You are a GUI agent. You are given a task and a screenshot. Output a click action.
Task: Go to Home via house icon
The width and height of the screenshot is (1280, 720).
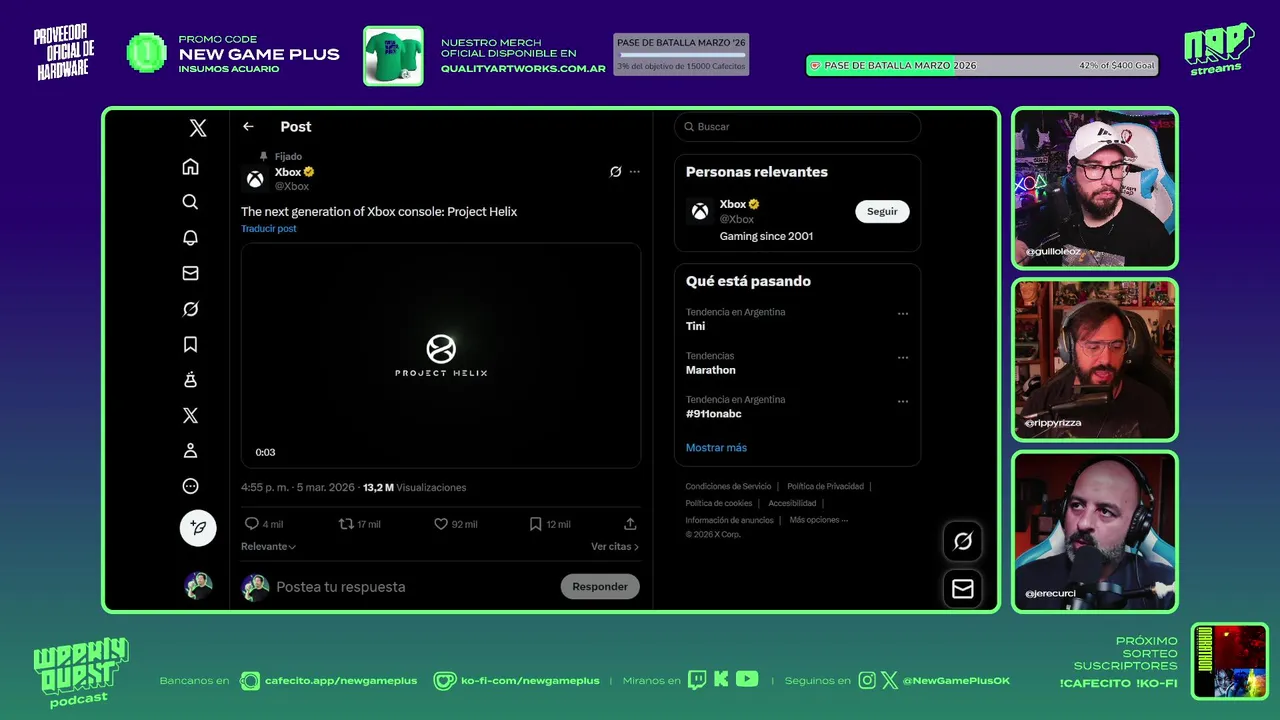click(190, 166)
